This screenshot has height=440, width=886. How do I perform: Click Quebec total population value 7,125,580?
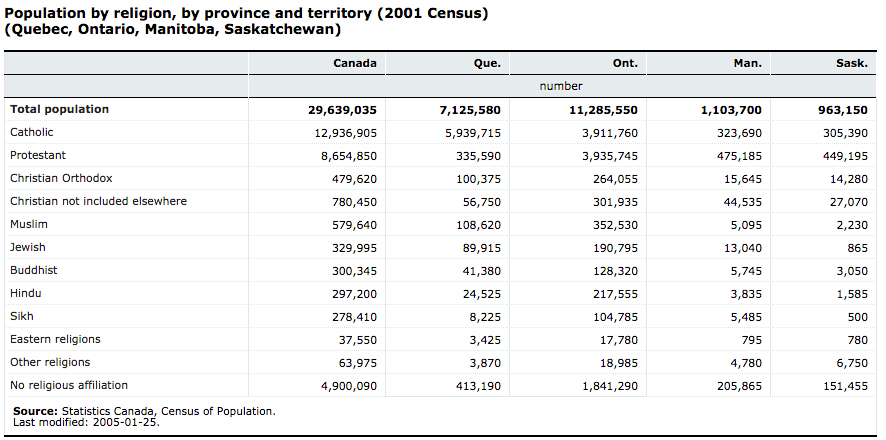[471, 110]
